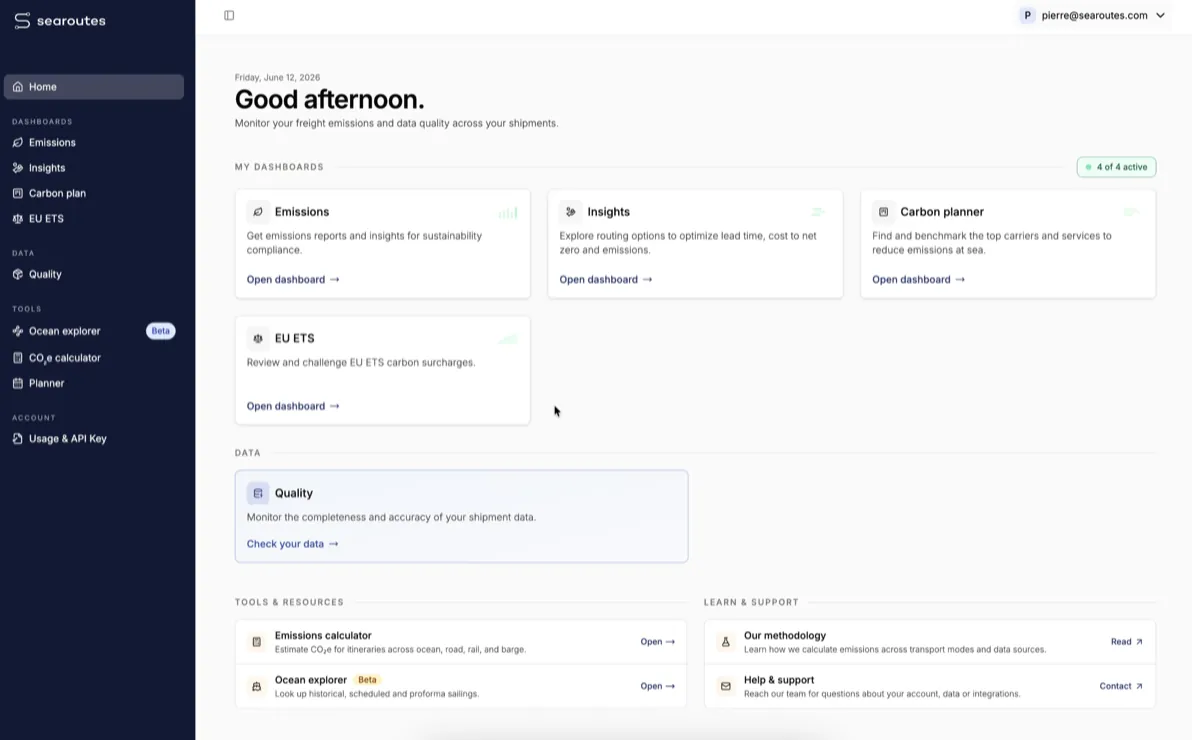This screenshot has width=1192, height=740.
Task: Open the pierre@searoutes.com account menu
Action: 1092,15
